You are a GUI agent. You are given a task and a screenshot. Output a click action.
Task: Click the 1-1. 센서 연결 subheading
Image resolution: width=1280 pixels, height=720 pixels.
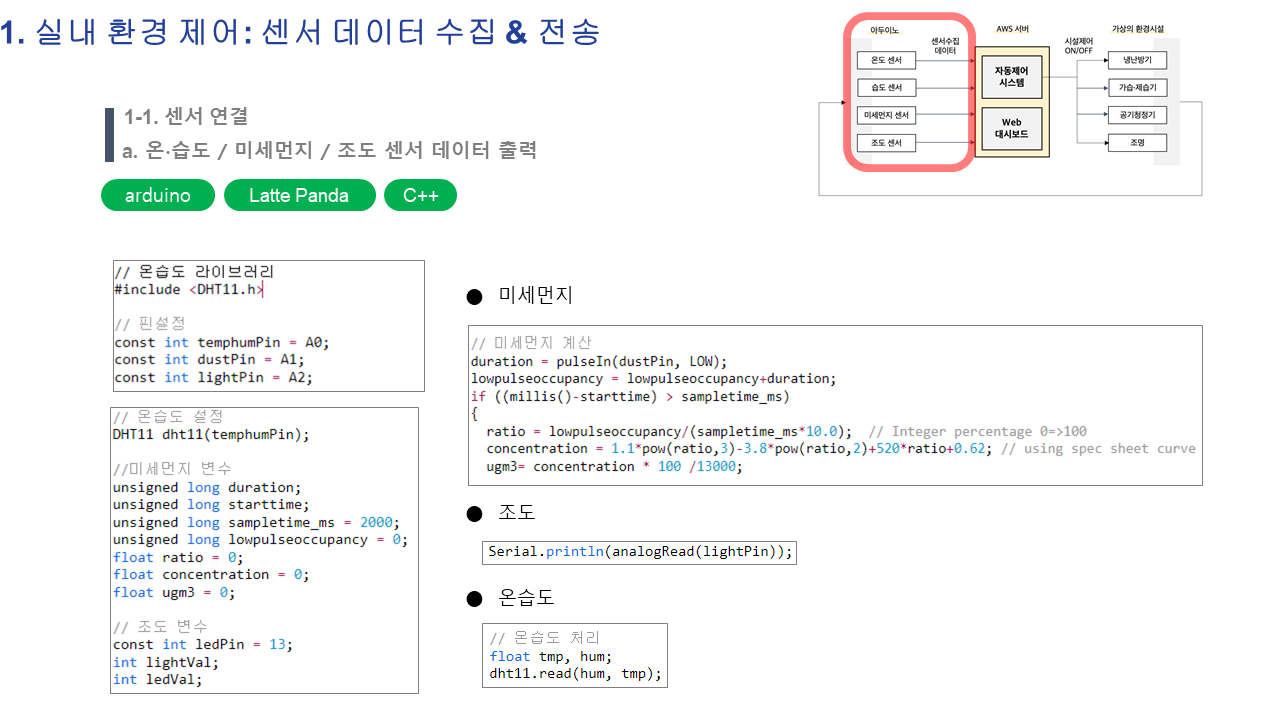pyautogui.click(x=186, y=117)
